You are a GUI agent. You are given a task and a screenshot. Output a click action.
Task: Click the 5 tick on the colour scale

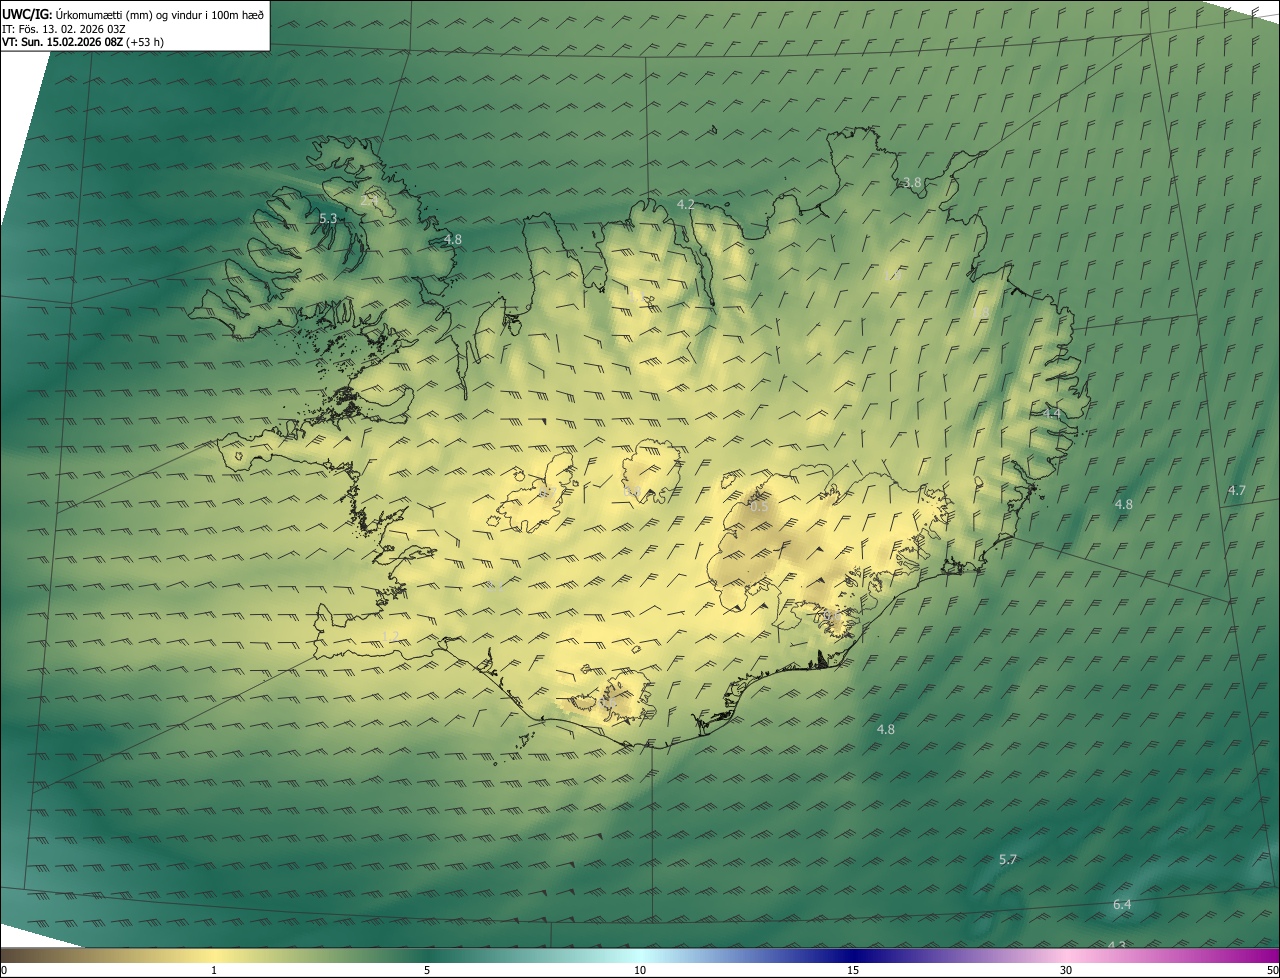pos(427,971)
